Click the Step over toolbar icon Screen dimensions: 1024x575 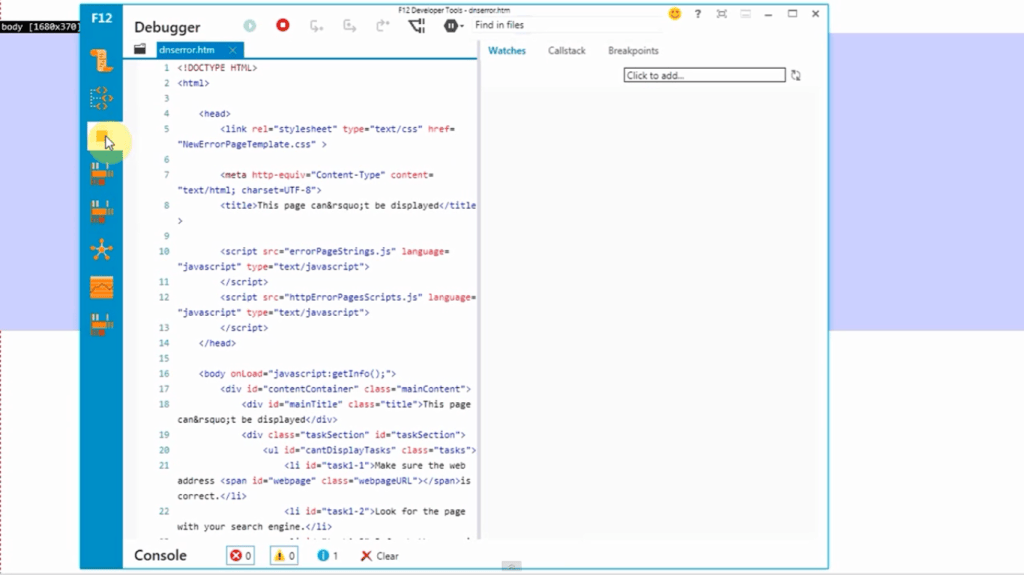350,26
